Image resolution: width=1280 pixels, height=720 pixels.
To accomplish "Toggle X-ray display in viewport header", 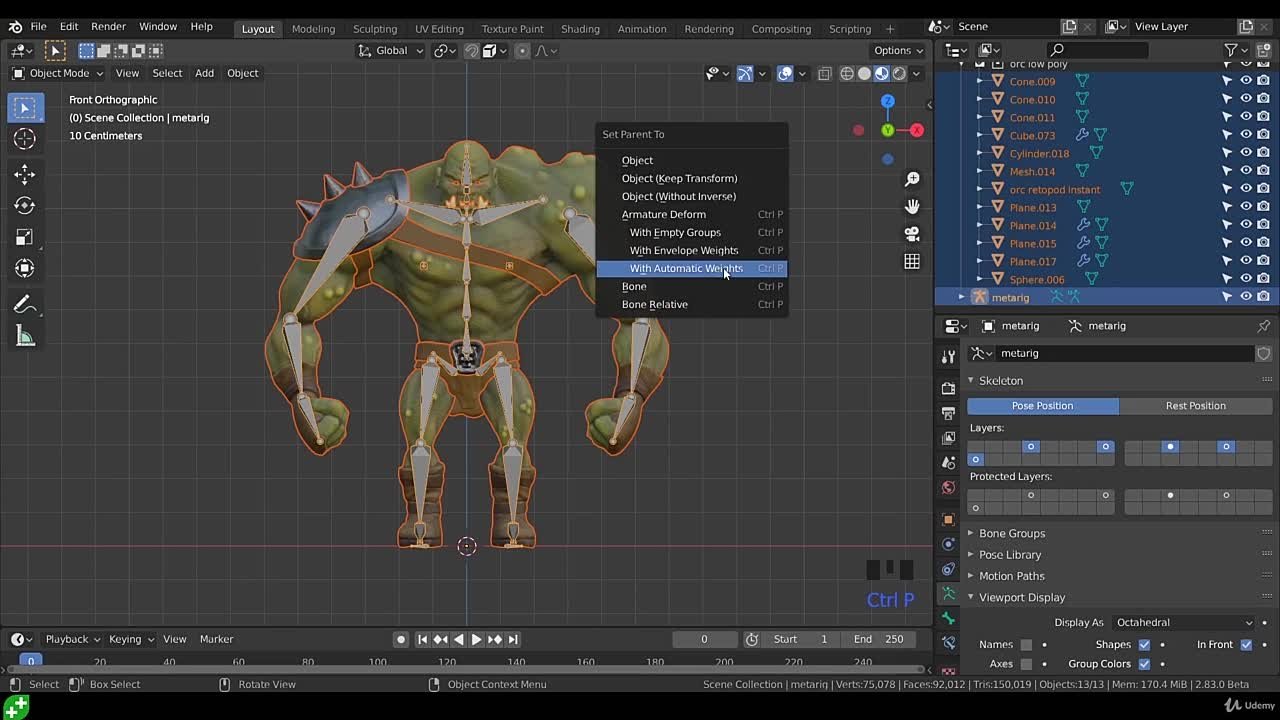I will (824, 73).
